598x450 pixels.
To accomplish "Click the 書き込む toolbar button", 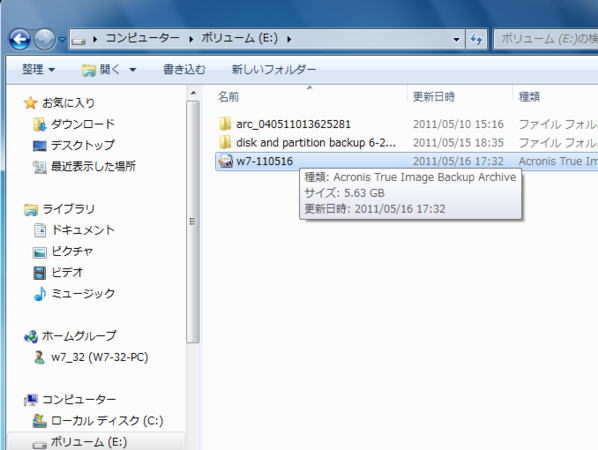I will (x=184, y=69).
